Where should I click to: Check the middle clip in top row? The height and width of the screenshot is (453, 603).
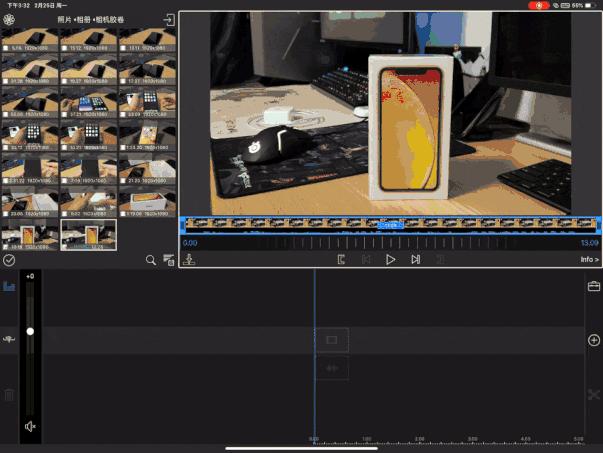point(64,48)
